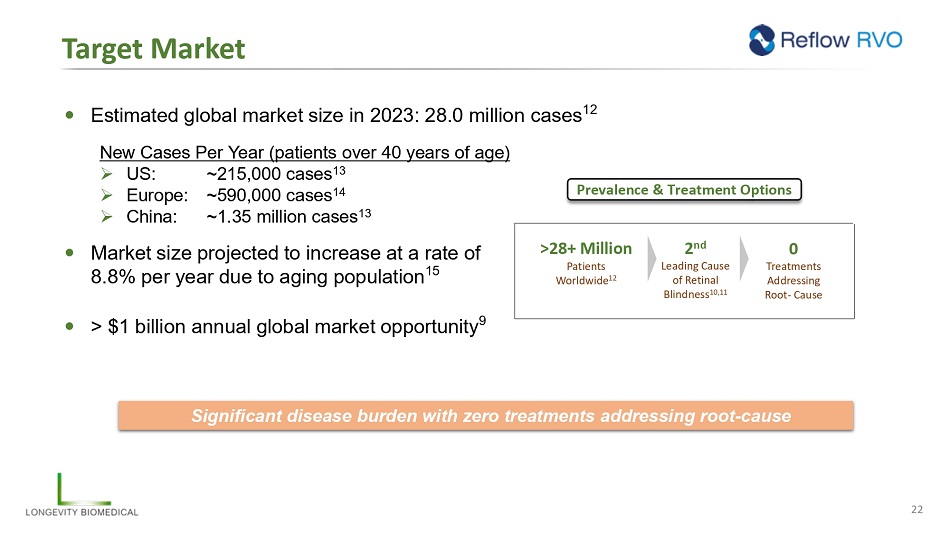
Task: Click the 'Prevalence & Treatment Options' label box
Action: 684,190
